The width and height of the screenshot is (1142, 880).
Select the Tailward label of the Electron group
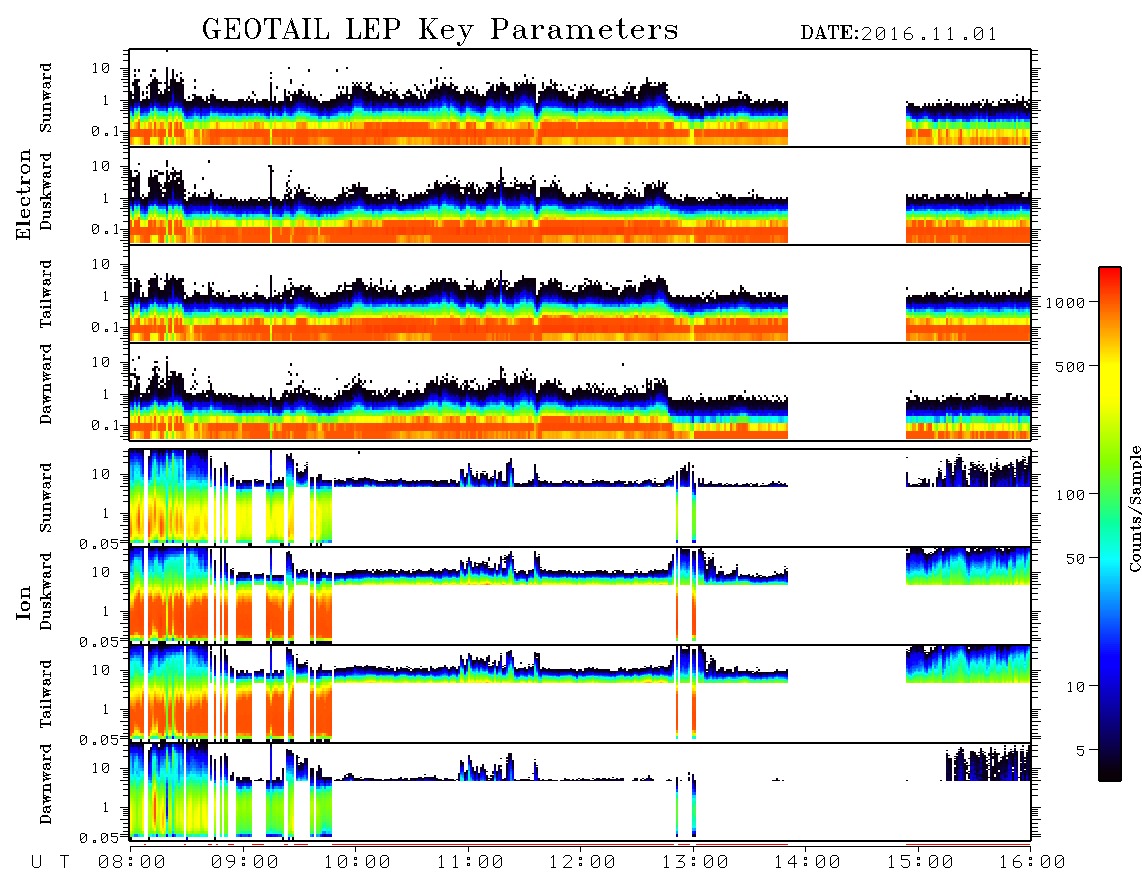click(x=46, y=294)
